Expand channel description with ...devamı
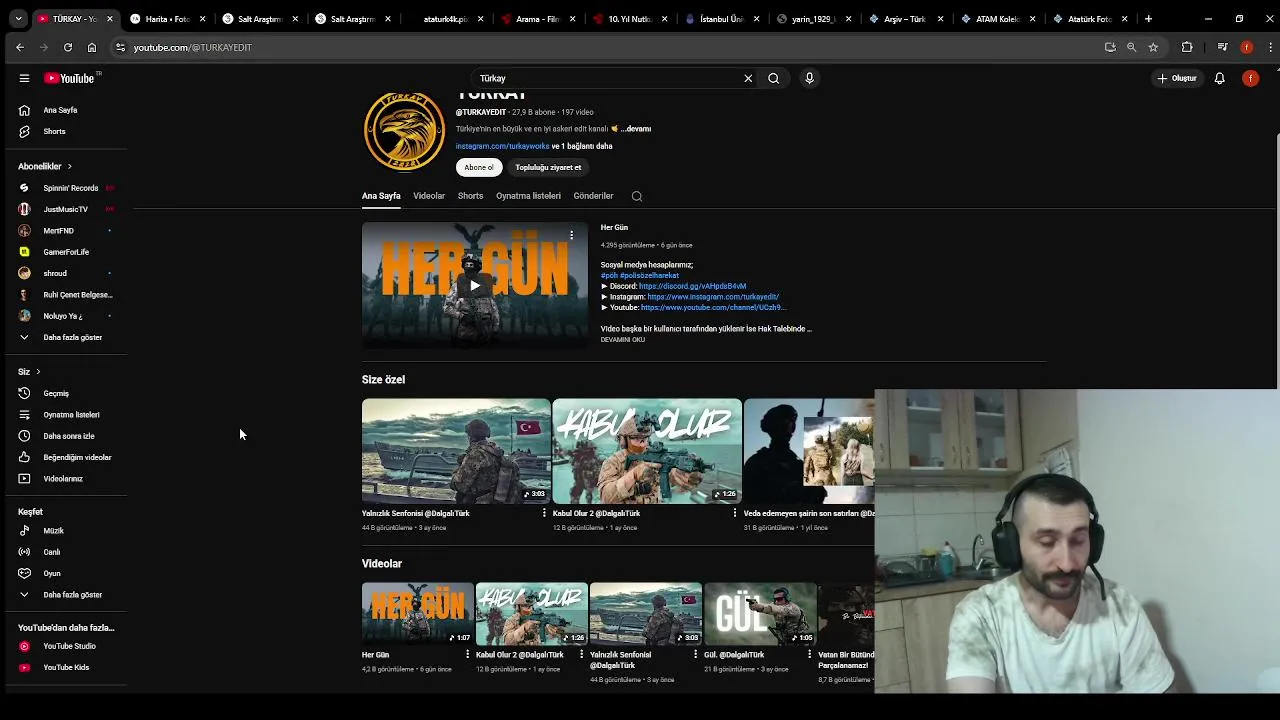Image resolution: width=1280 pixels, height=720 pixels. tap(636, 129)
